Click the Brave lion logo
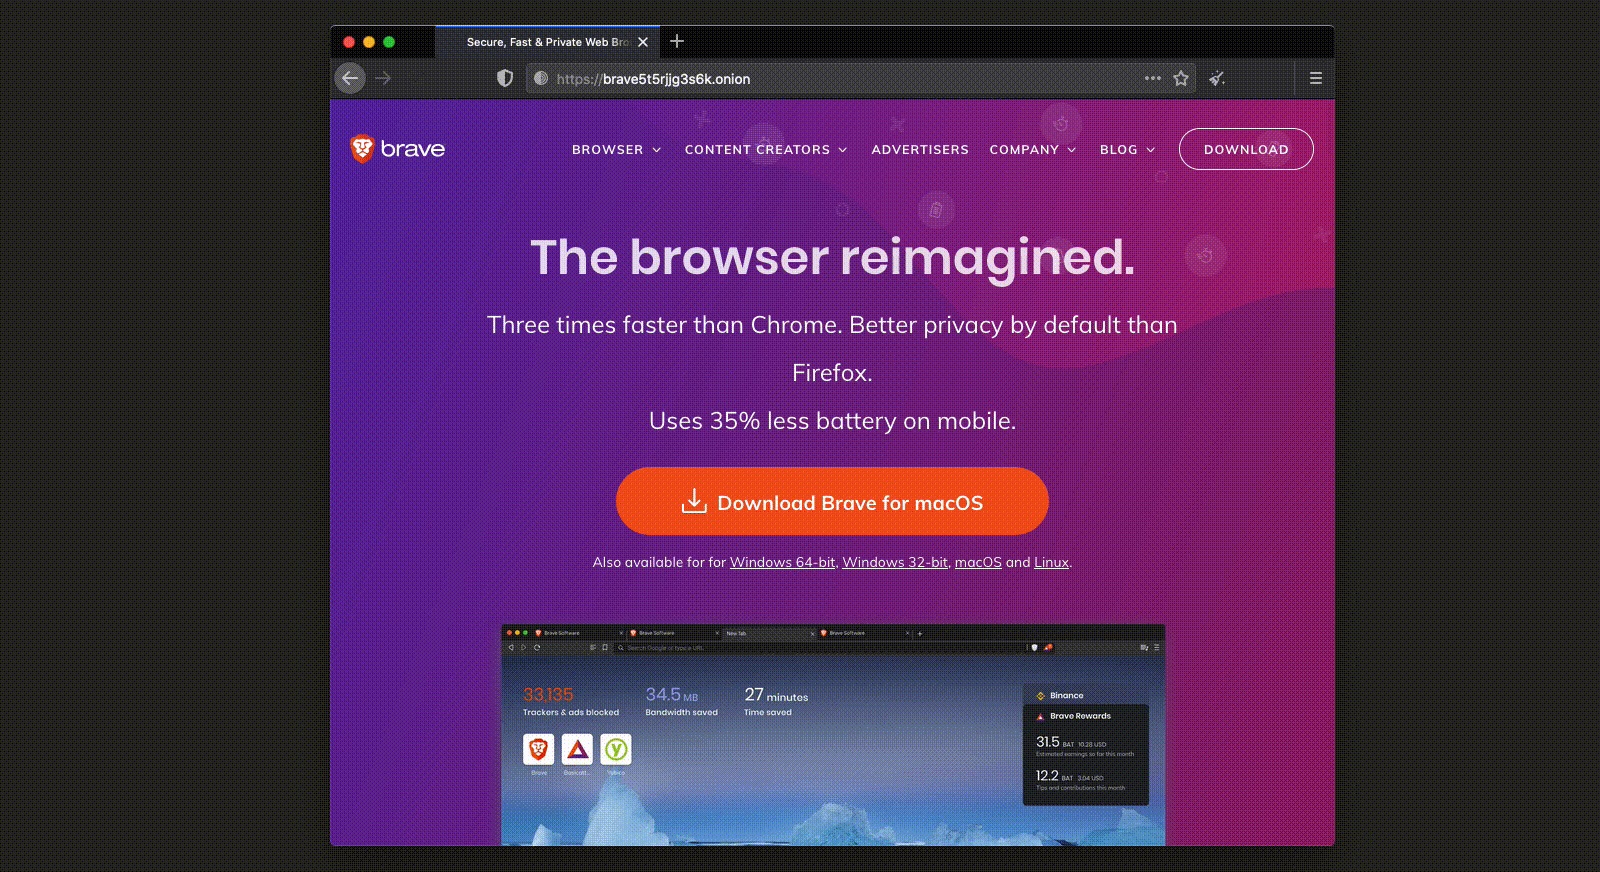Screen dimensions: 1600x872 click(x=397, y=149)
